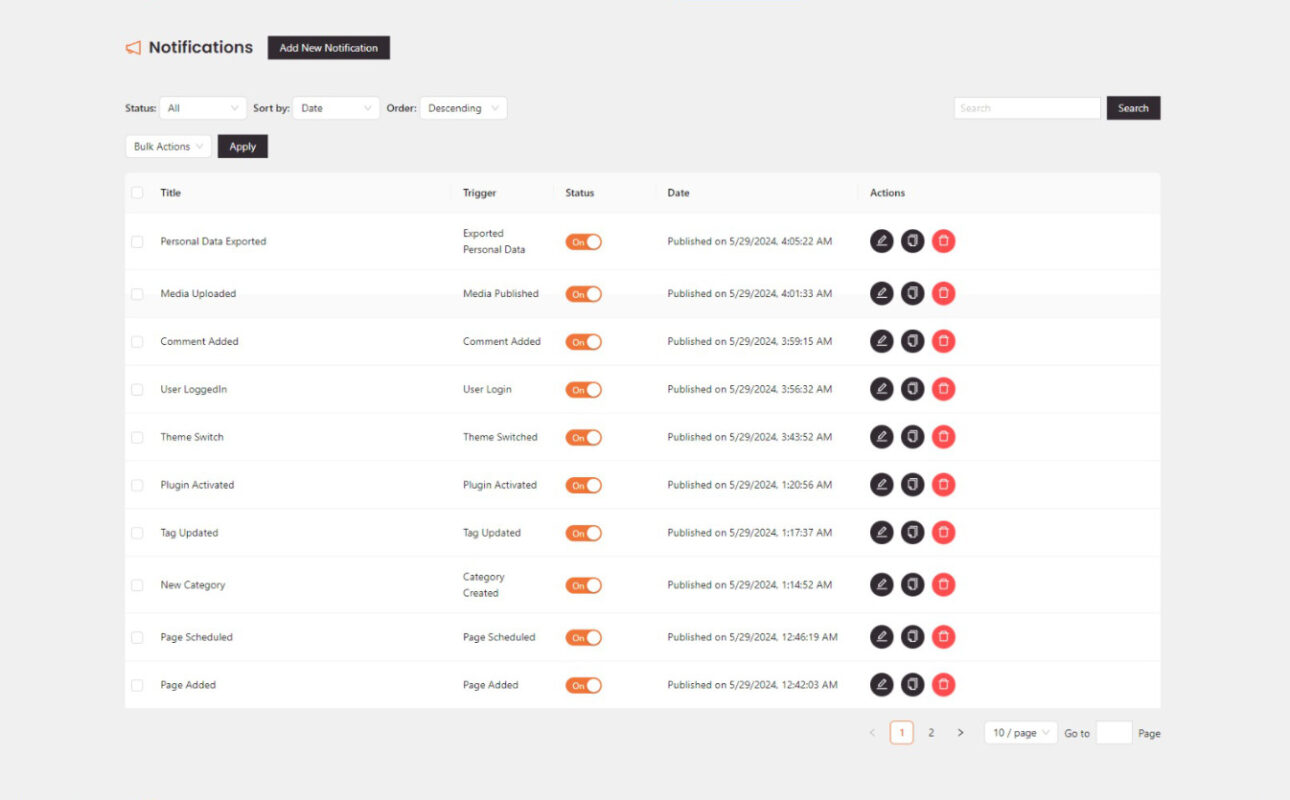Edit the Personal Data Exported notification
Viewport: 1290px width, 800px height.
(x=881, y=241)
